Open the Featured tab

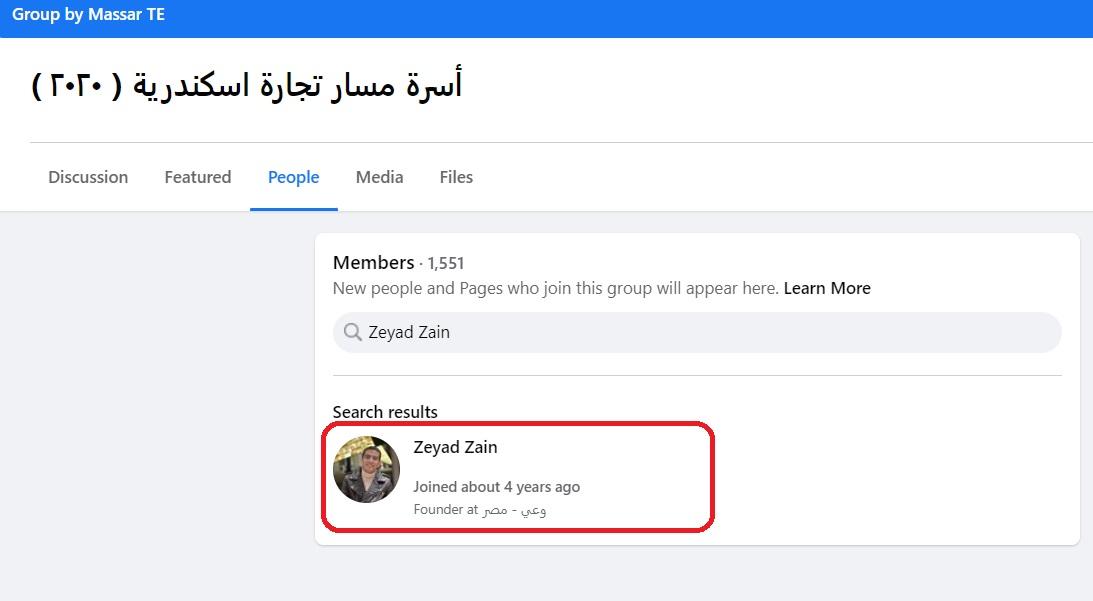[197, 177]
